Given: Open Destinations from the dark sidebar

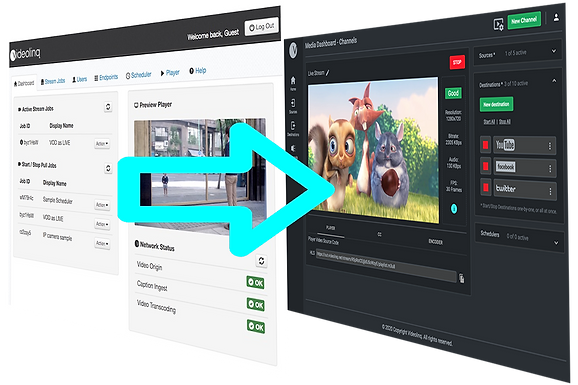Looking at the screenshot, I should pos(293,129).
